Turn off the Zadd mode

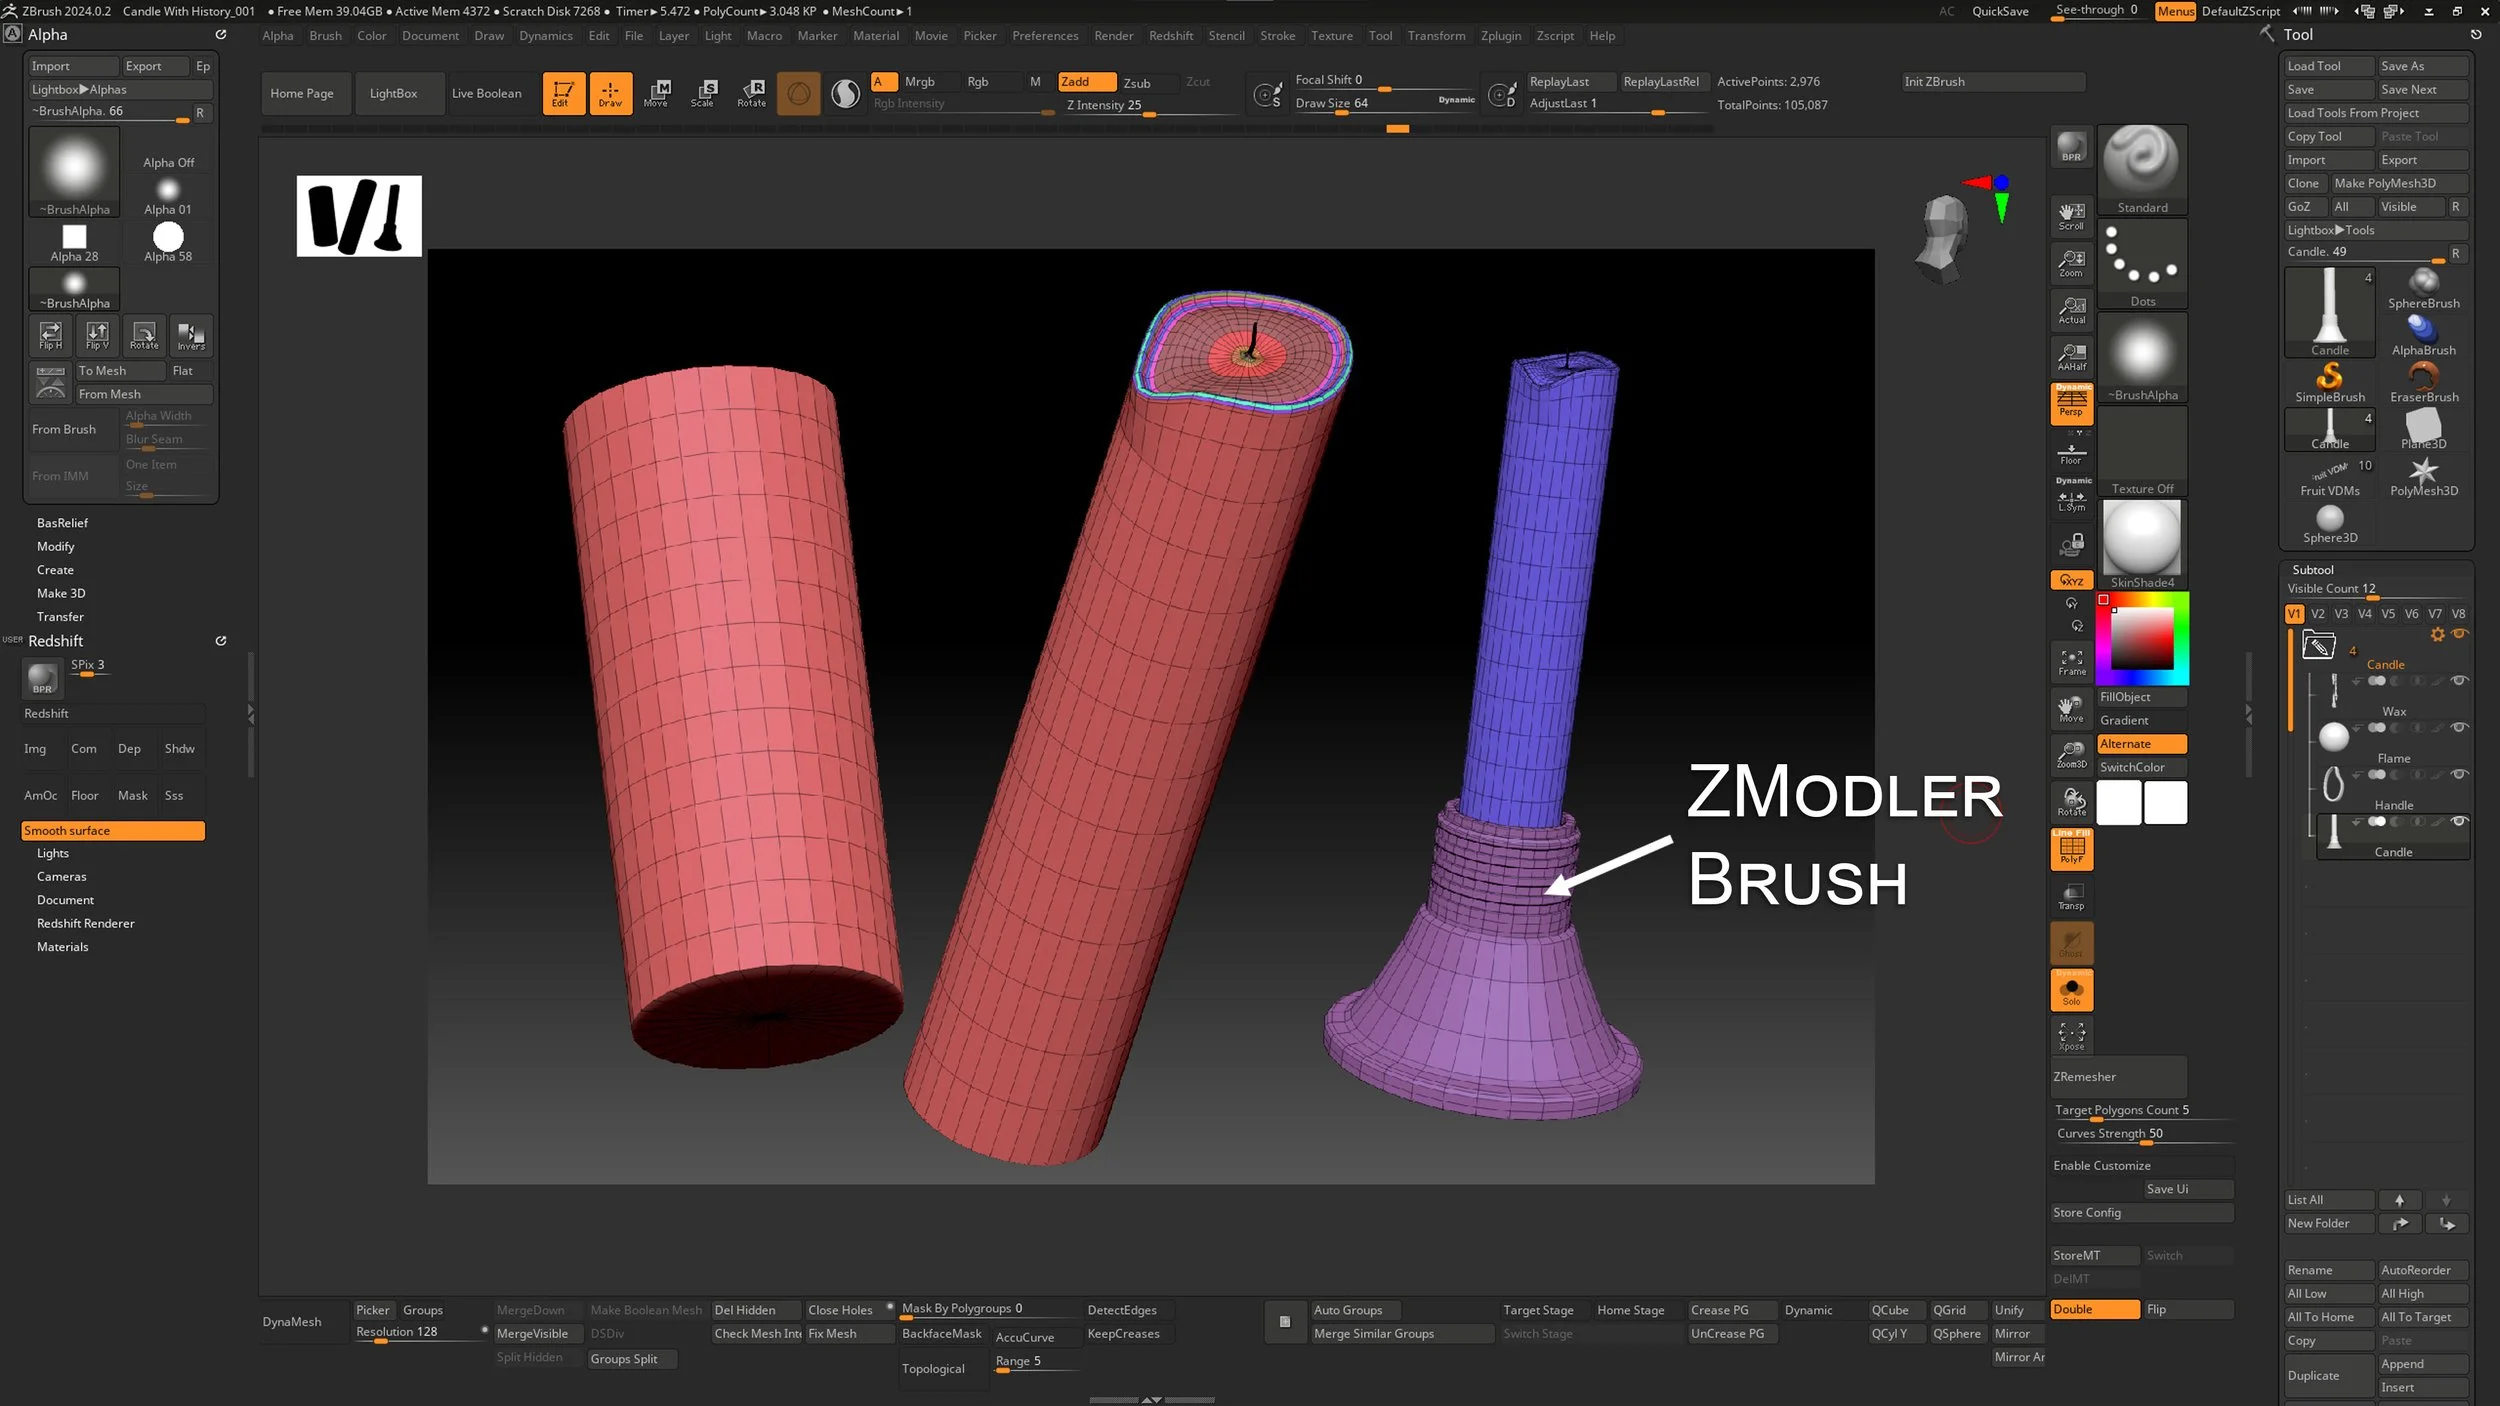pyautogui.click(x=1086, y=82)
